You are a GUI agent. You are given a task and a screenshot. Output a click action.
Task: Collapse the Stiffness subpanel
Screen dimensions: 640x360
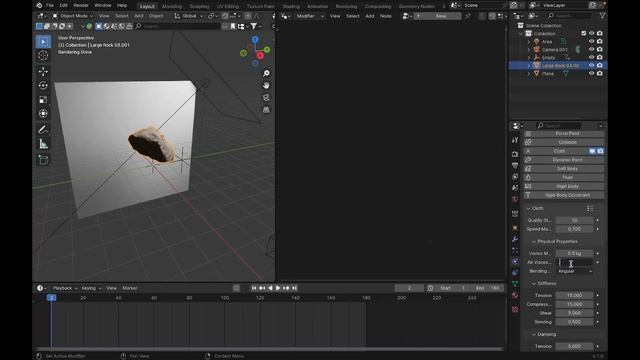click(534, 283)
